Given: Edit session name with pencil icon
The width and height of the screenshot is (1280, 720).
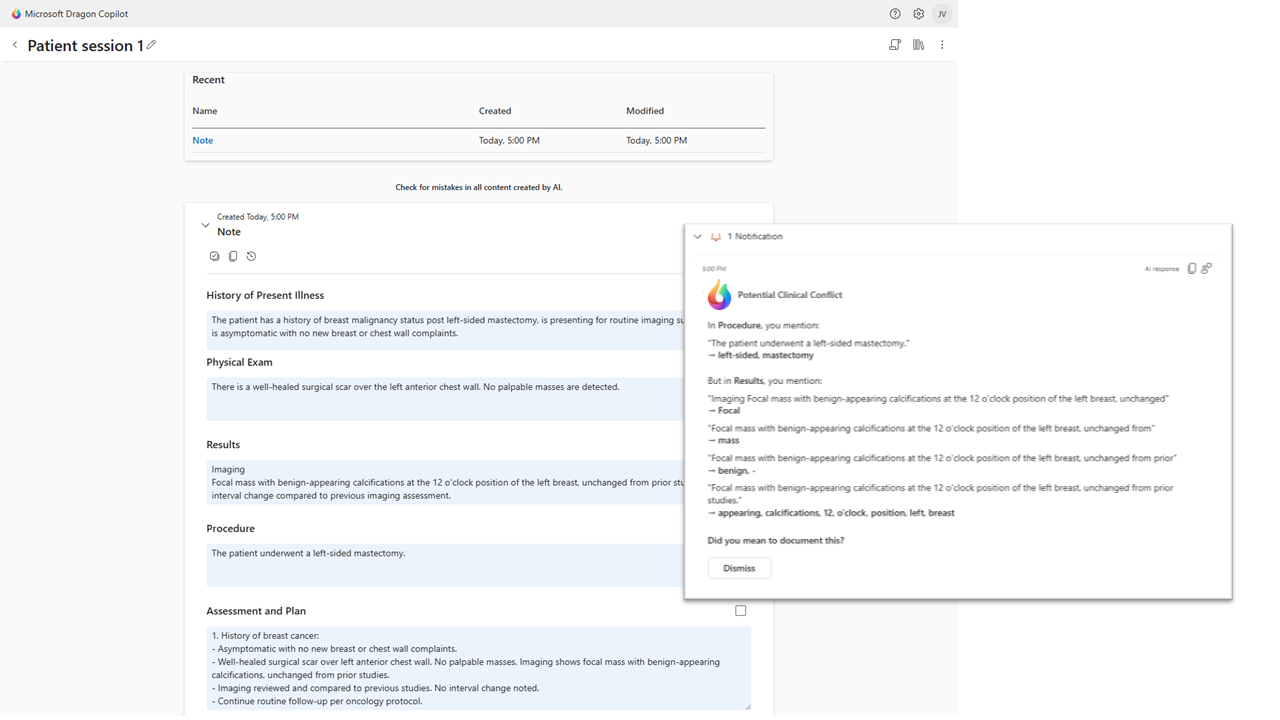Looking at the screenshot, I should click(x=151, y=45).
